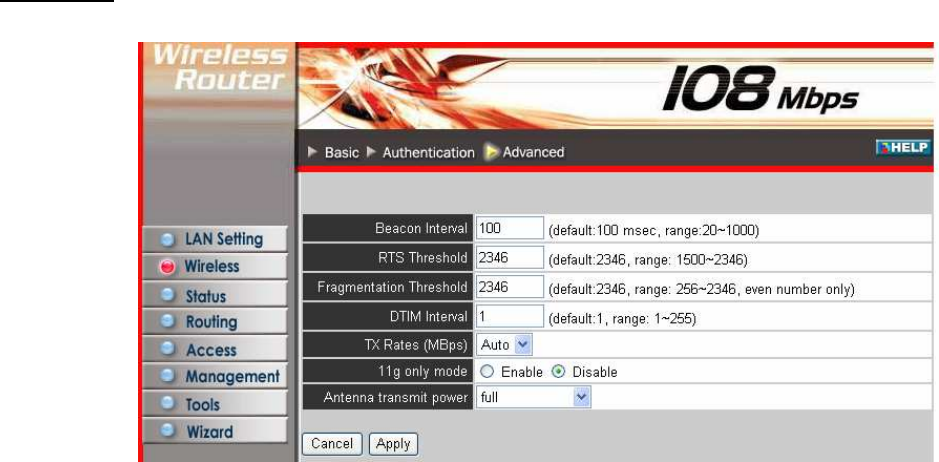Click the blue bullet next to Routing
The width and height of the screenshot is (939, 462).
coord(168,322)
